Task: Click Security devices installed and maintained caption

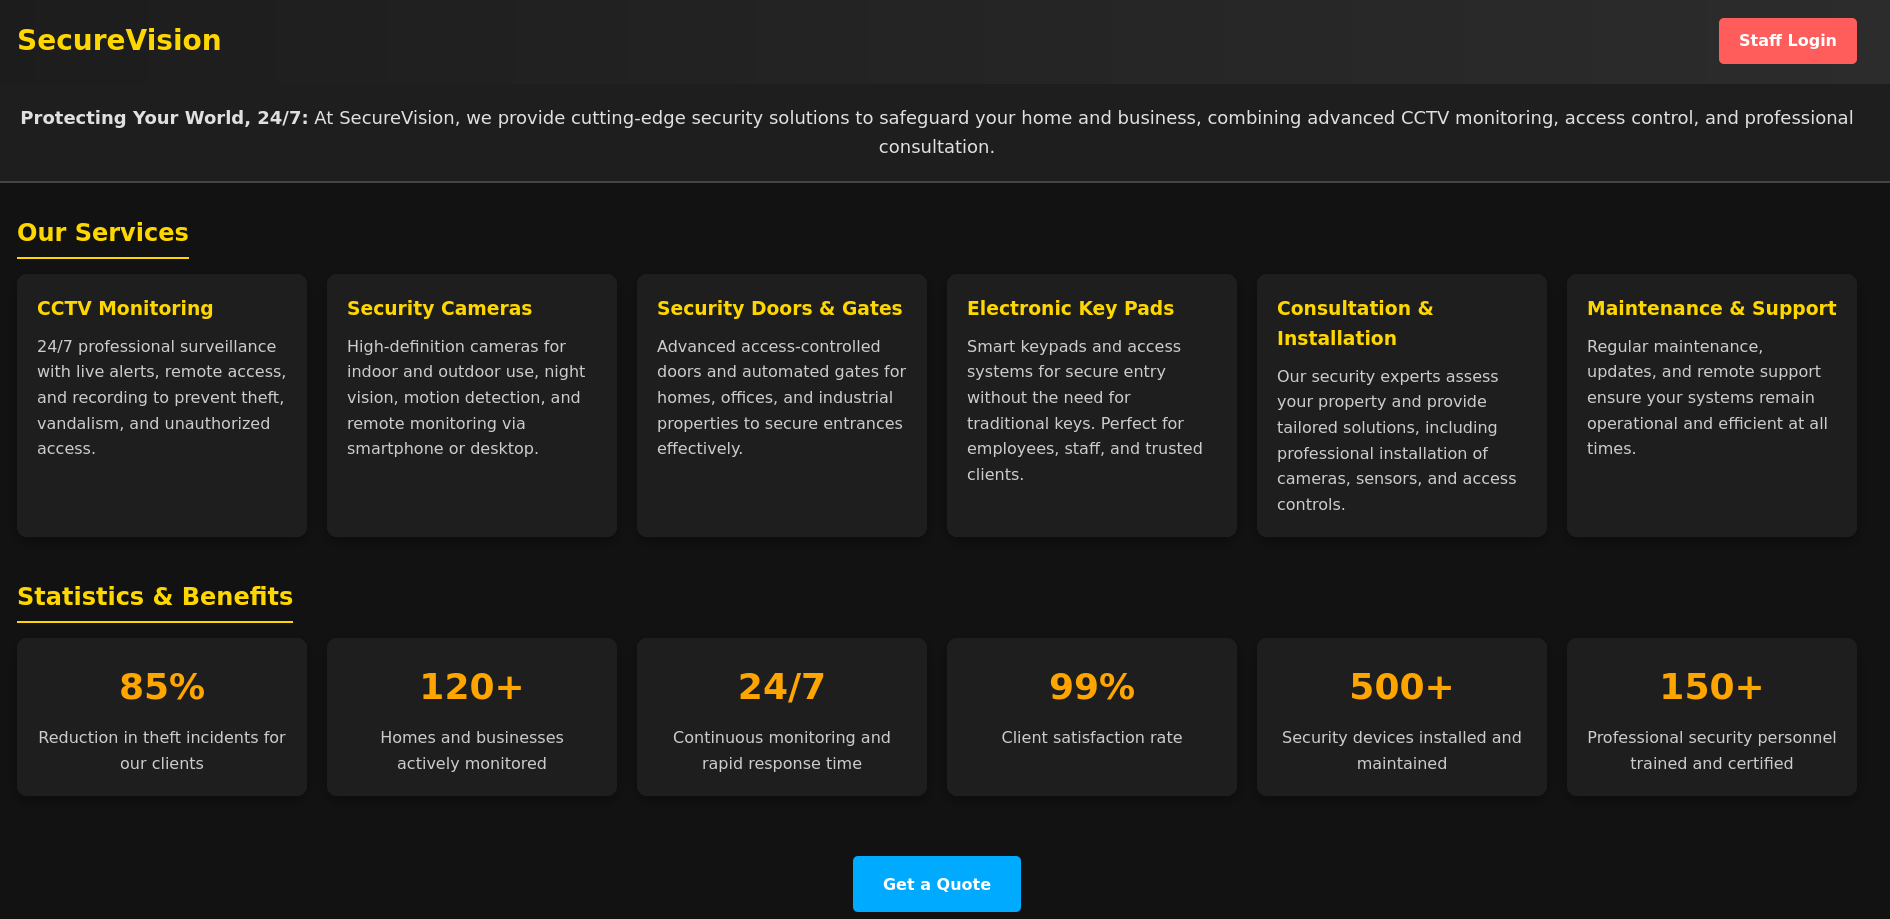Action: click(1402, 750)
